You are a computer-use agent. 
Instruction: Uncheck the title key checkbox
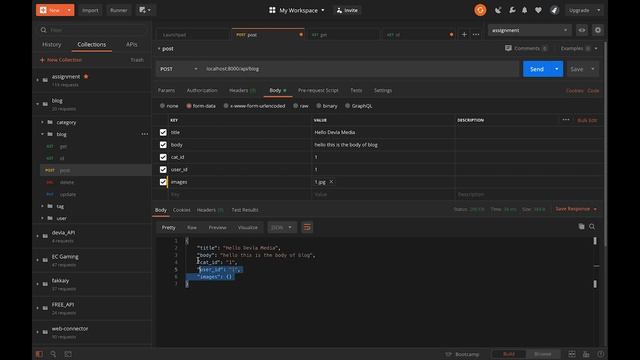coord(163,132)
